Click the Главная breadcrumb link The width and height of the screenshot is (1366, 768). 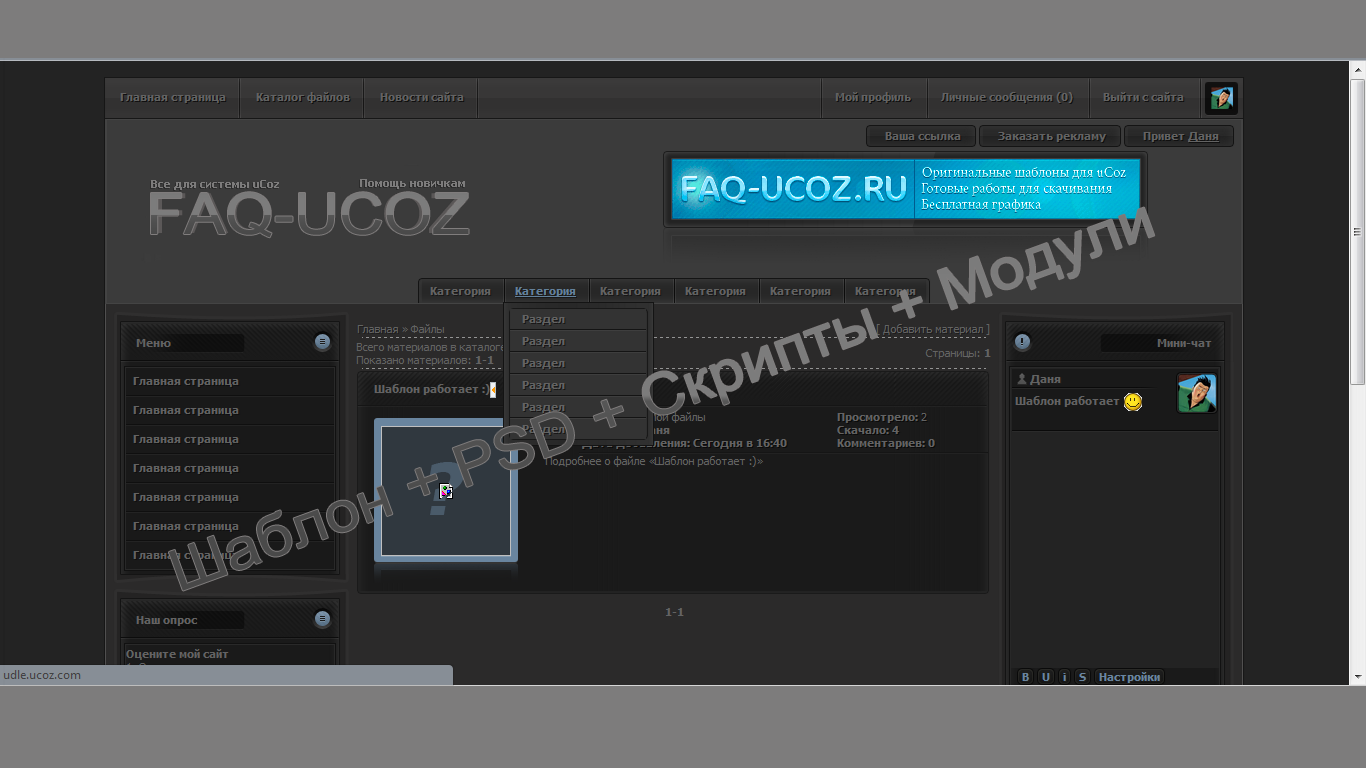point(378,329)
